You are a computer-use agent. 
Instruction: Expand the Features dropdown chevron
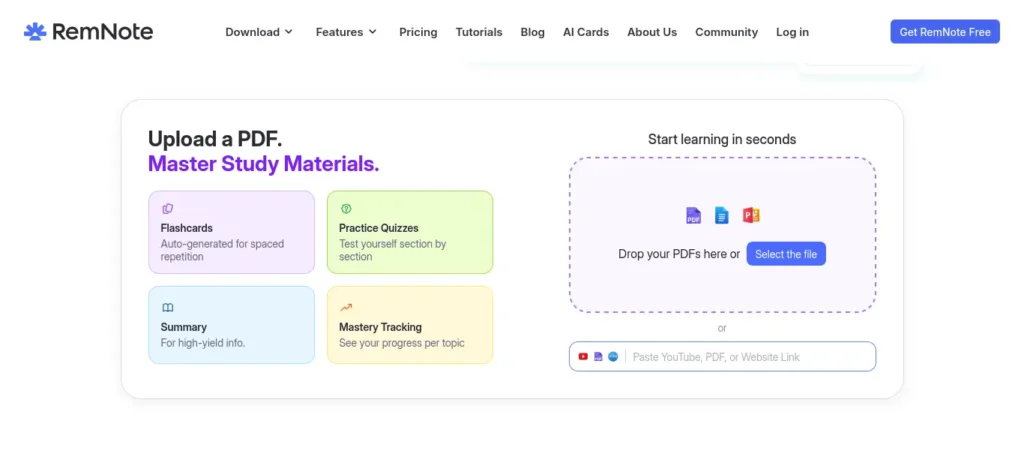372,32
